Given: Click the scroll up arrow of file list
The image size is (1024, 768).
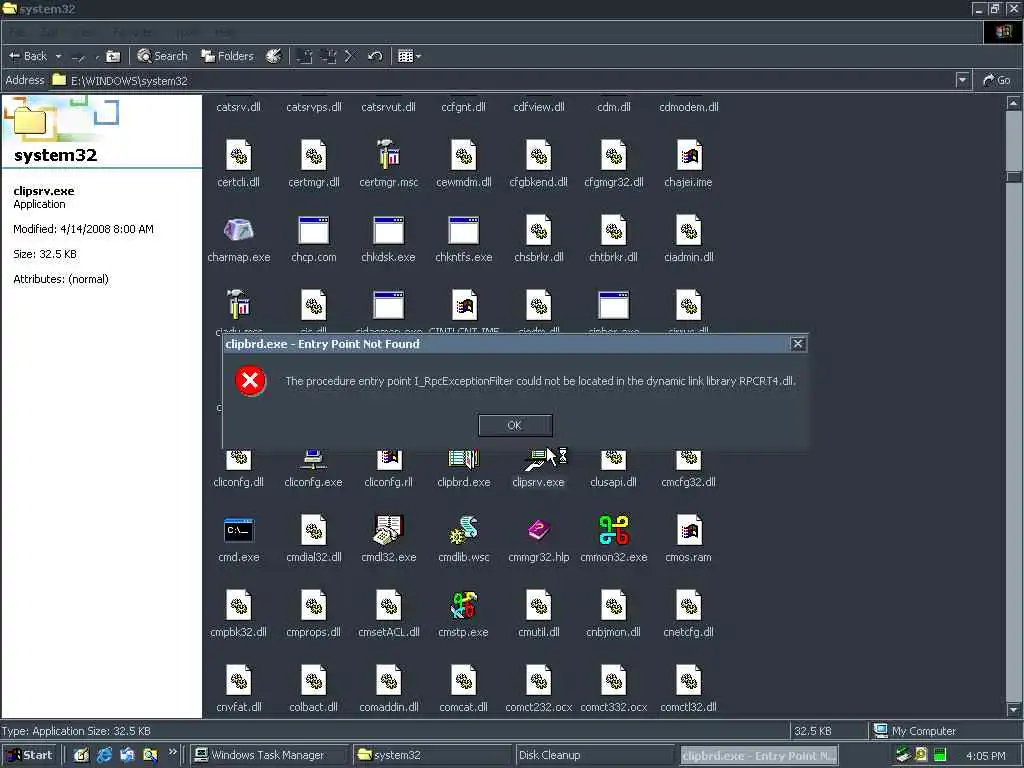Looking at the screenshot, I should tap(1013, 103).
